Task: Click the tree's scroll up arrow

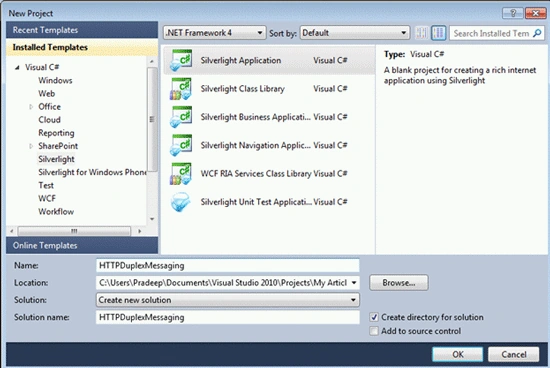Action: point(152,61)
